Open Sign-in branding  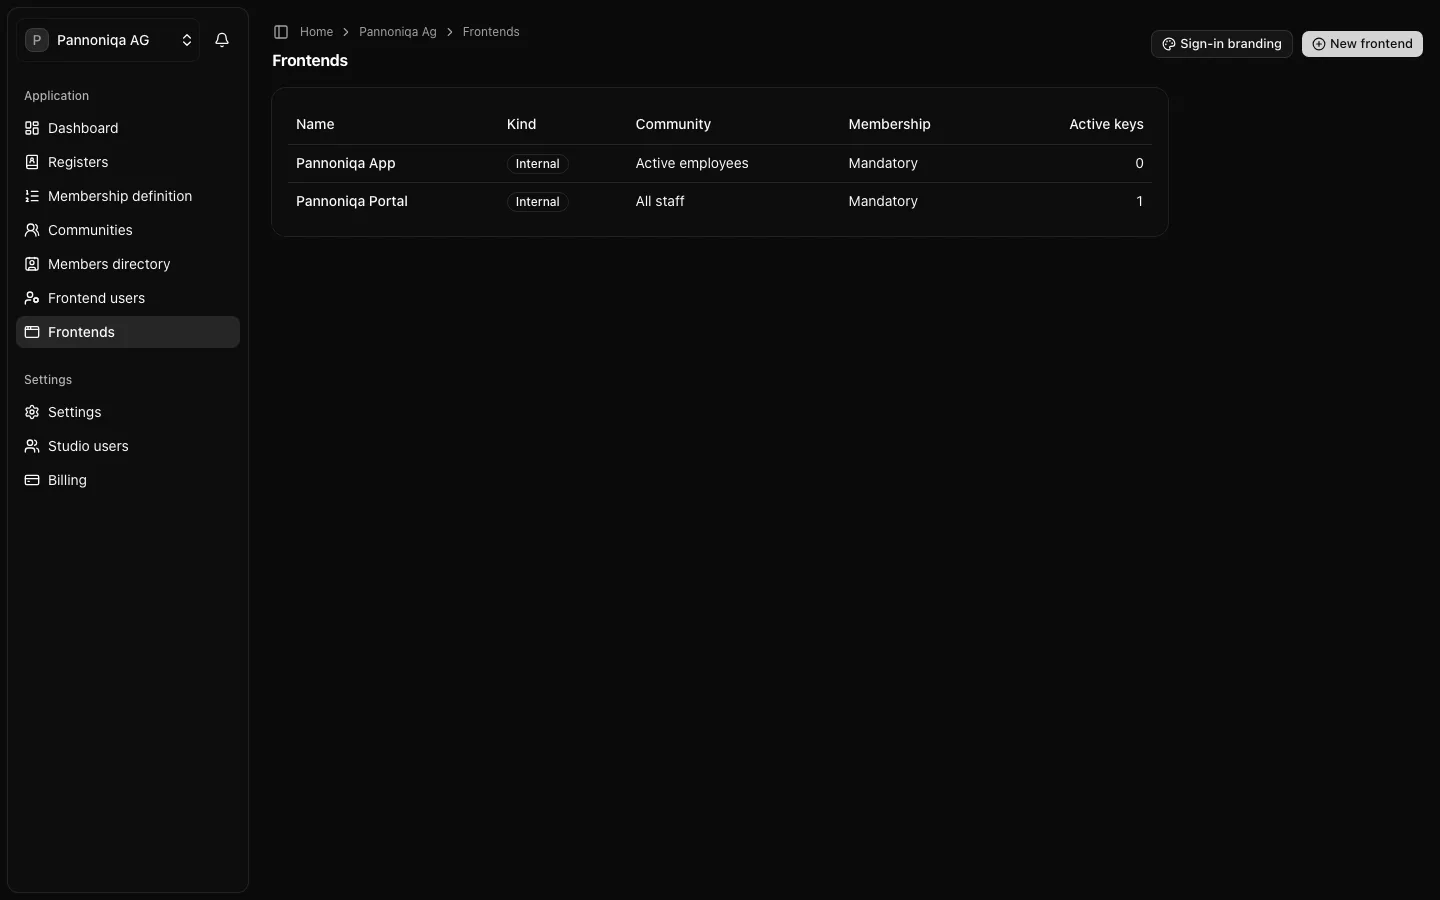pyautogui.click(x=1221, y=44)
